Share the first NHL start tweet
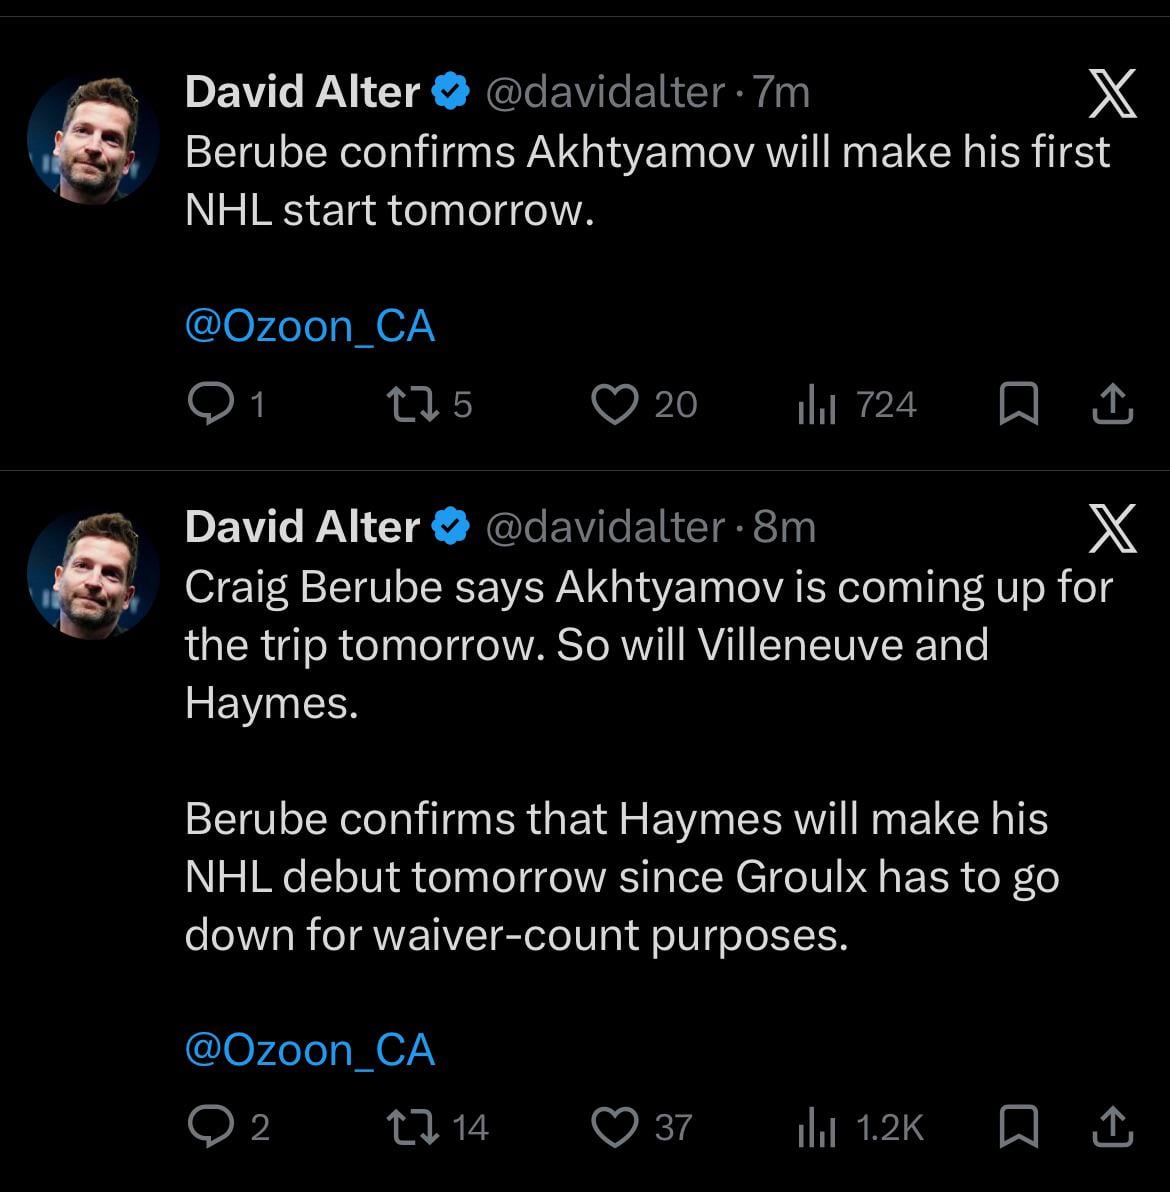The image size is (1170, 1192). point(1110,405)
